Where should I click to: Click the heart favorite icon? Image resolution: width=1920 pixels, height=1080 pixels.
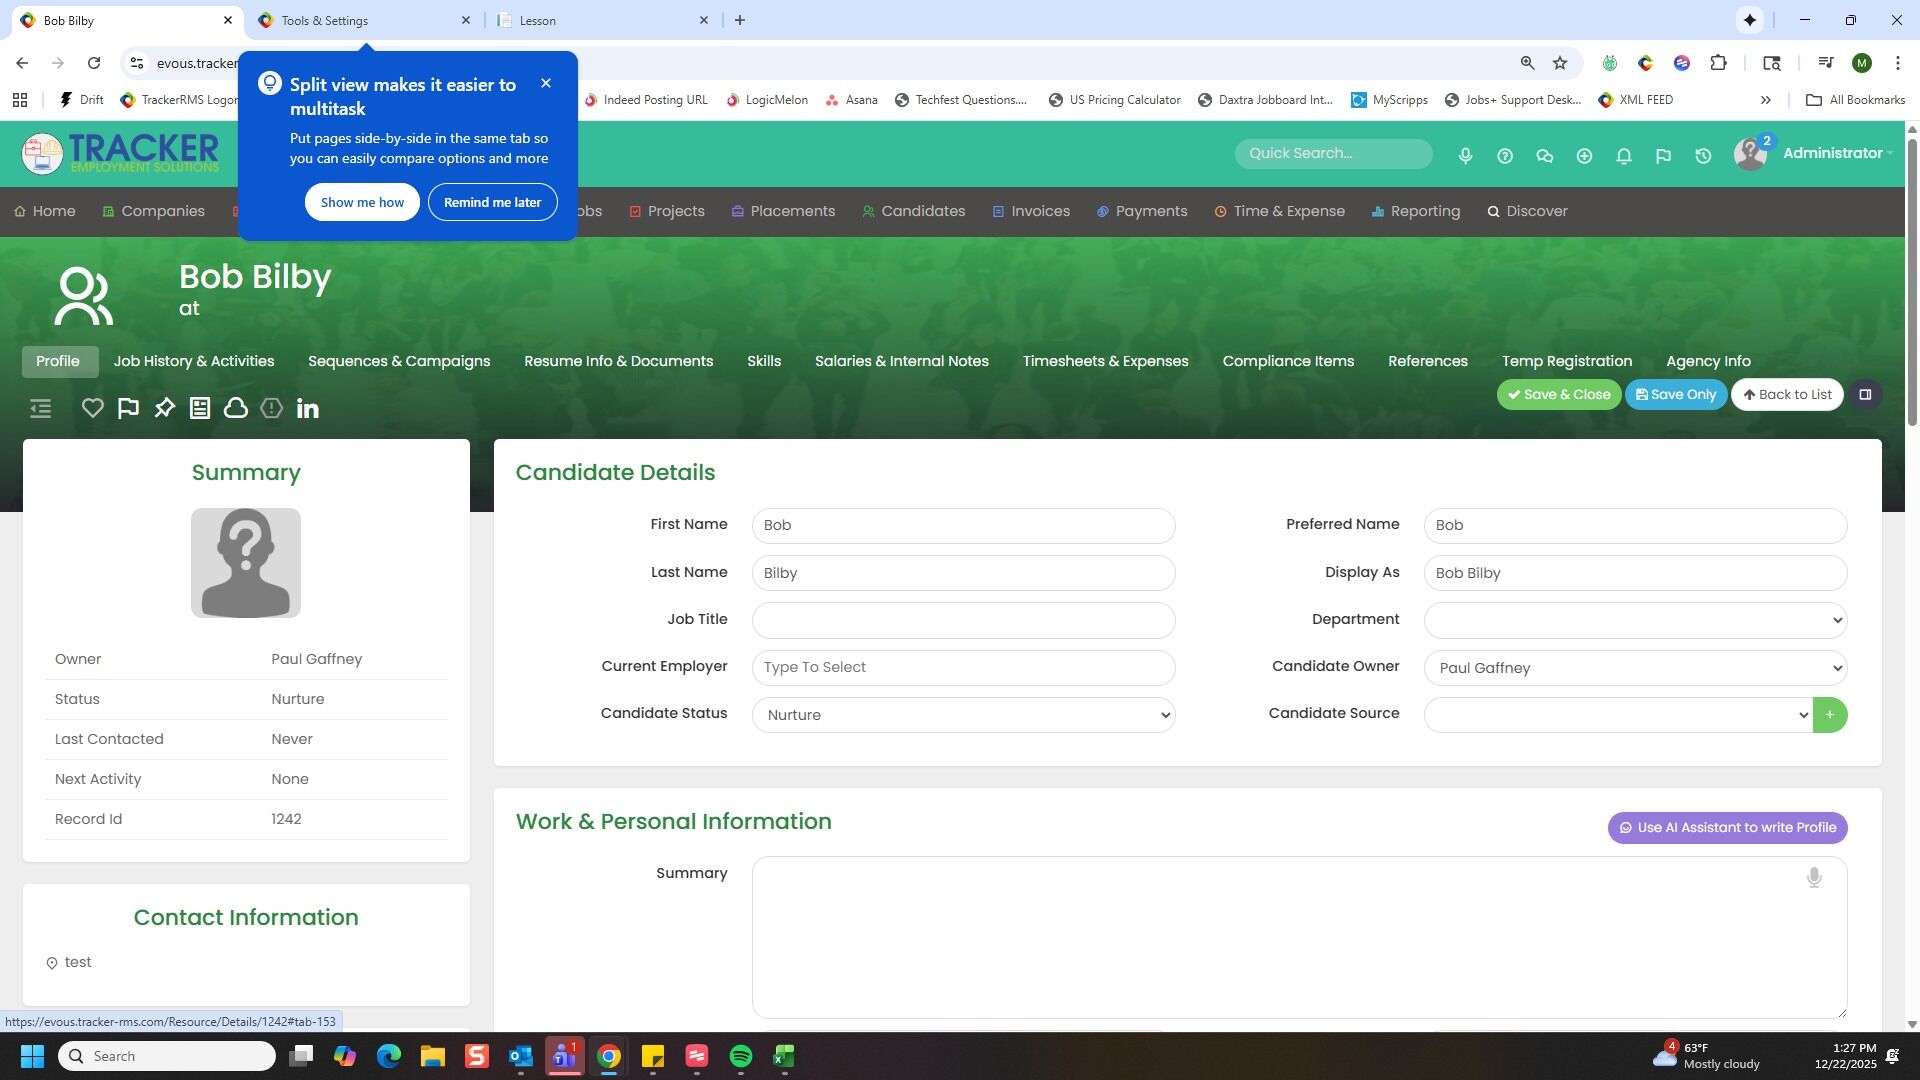92,408
